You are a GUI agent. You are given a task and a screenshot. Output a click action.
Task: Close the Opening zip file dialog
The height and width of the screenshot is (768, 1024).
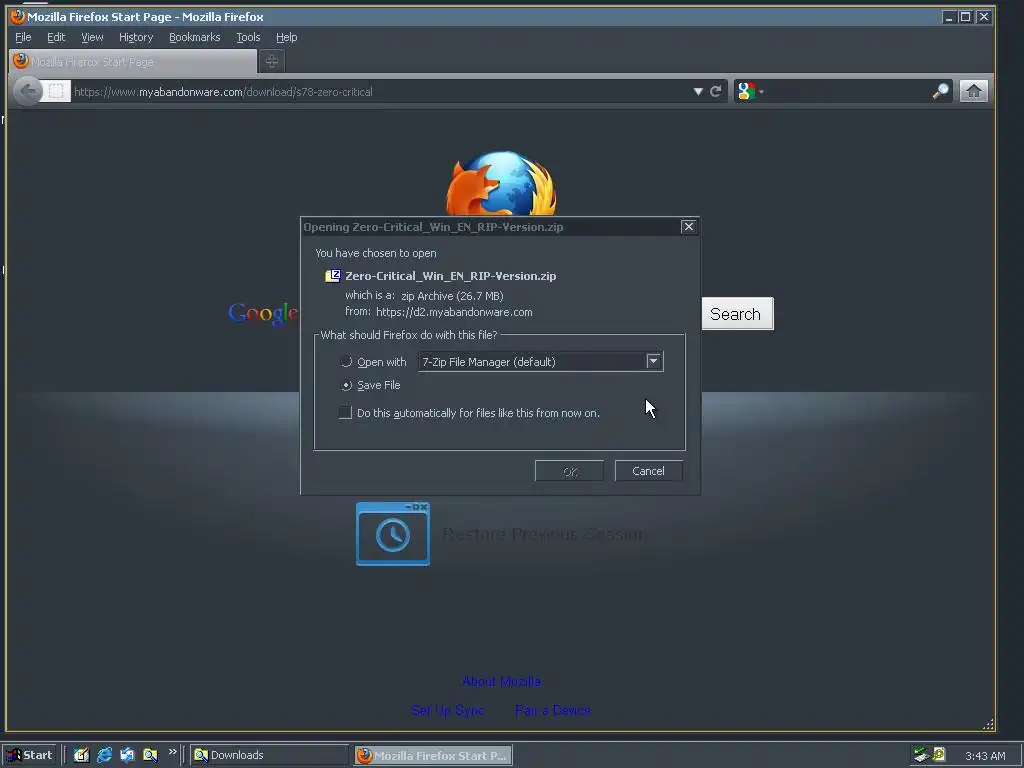688,227
